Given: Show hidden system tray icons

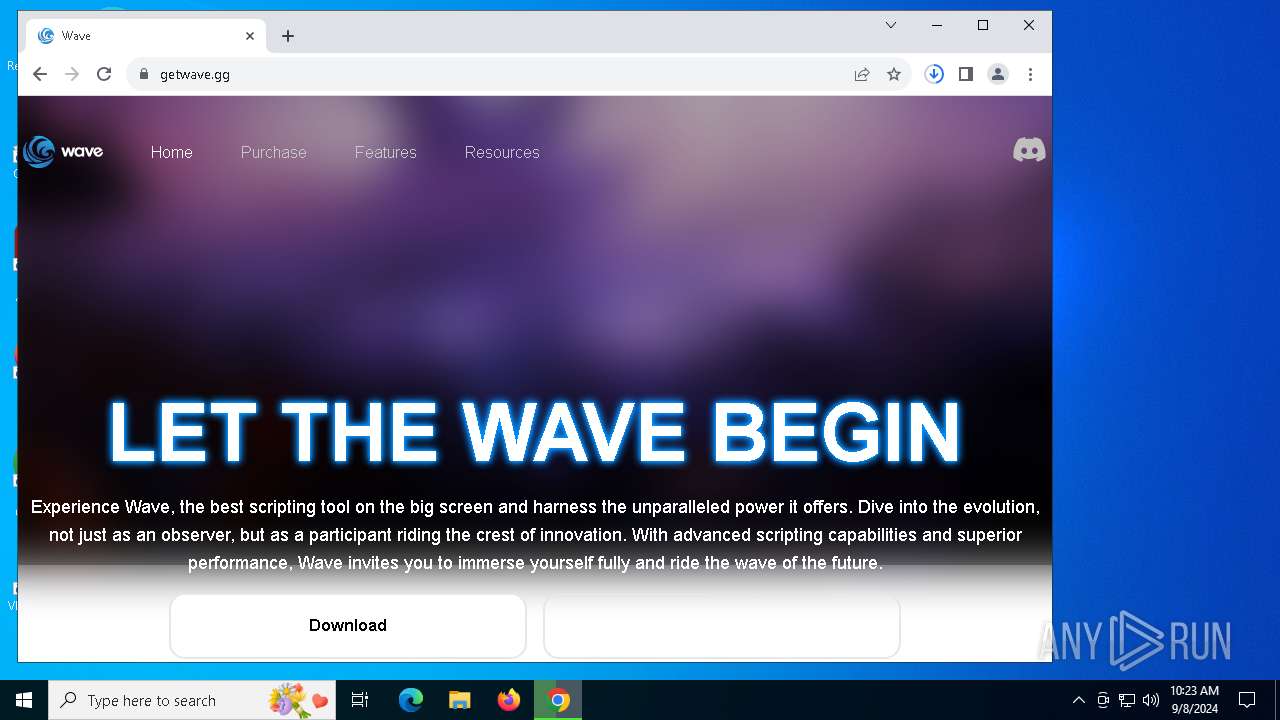Looking at the screenshot, I should click(1078, 700).
